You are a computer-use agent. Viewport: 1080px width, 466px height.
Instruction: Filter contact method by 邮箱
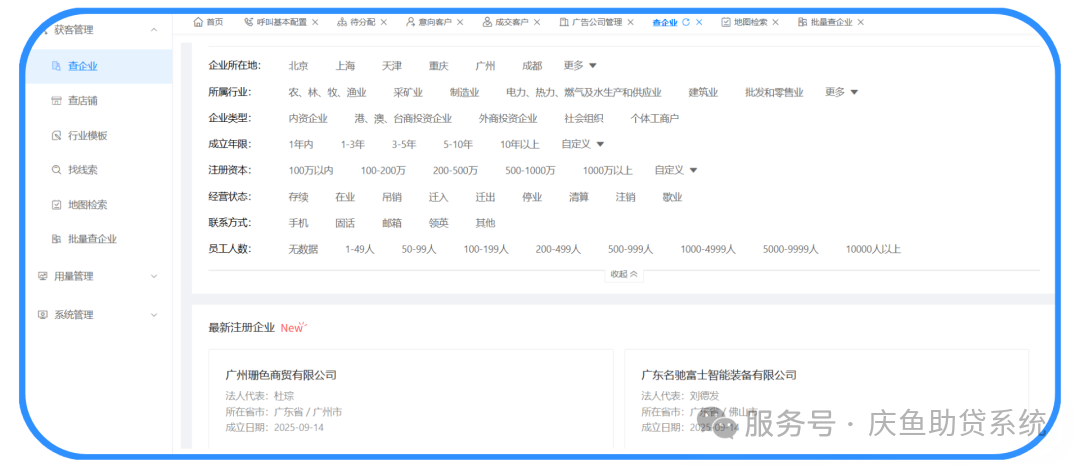392,223
